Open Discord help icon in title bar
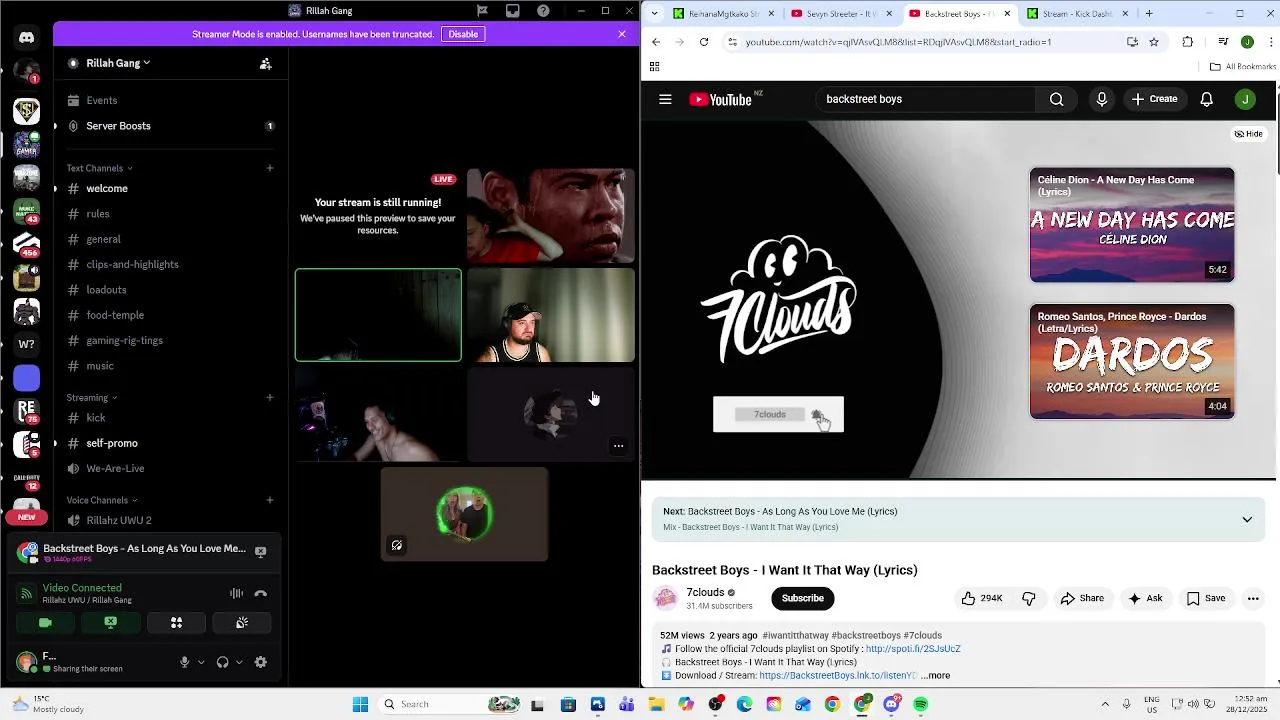 [543, 11]
